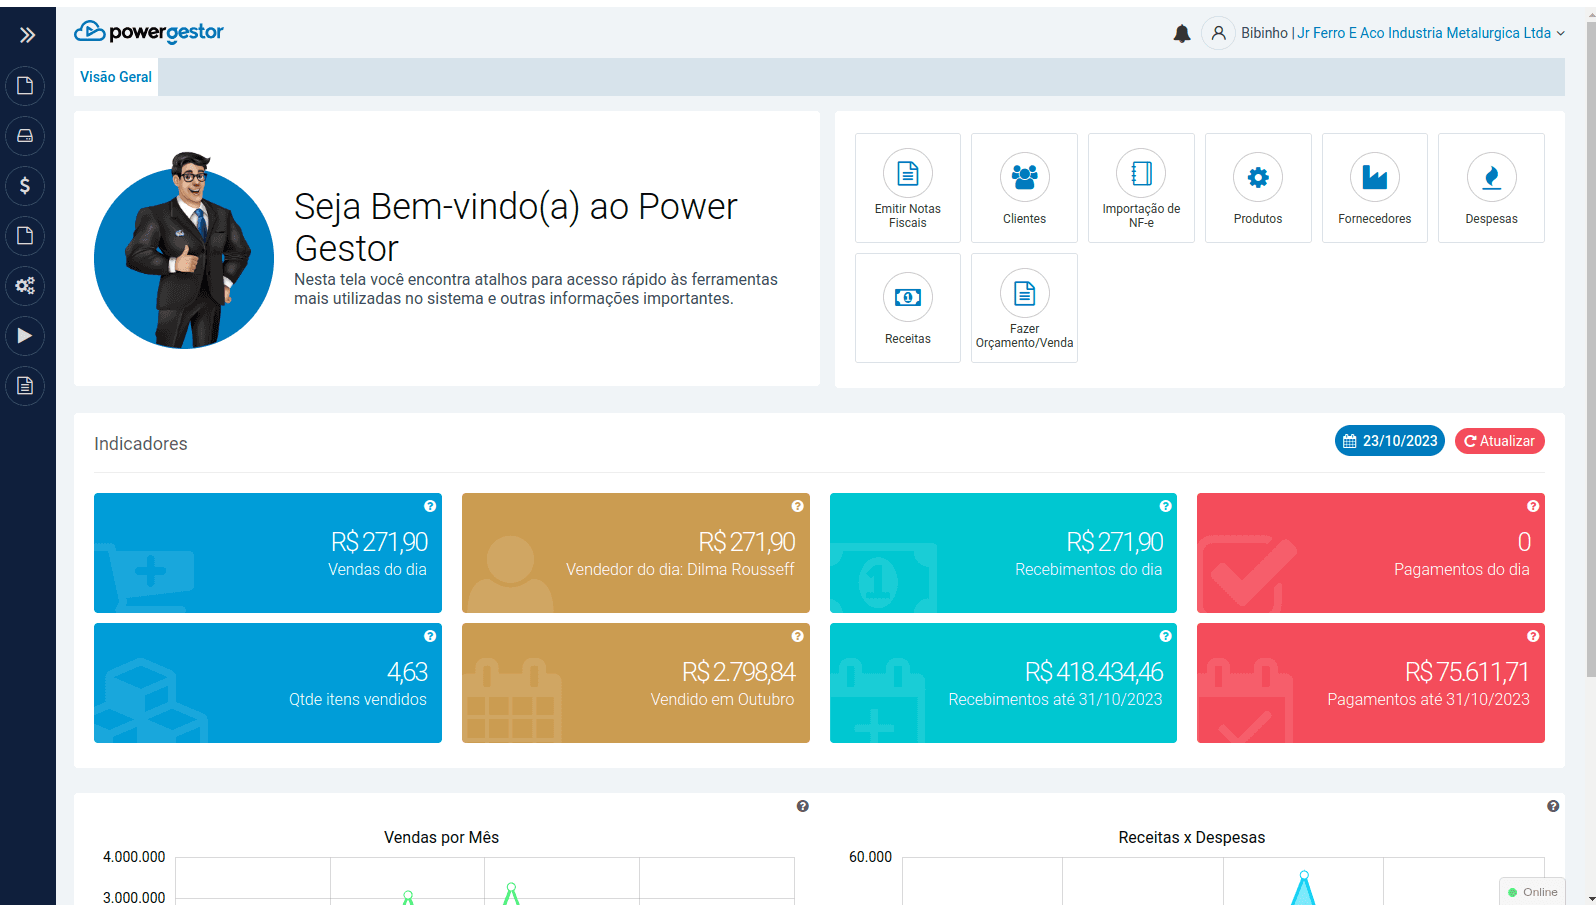Click the page vertical scrollbar
This screenshot has height=905, width=1596.
tap(1590, 350)
